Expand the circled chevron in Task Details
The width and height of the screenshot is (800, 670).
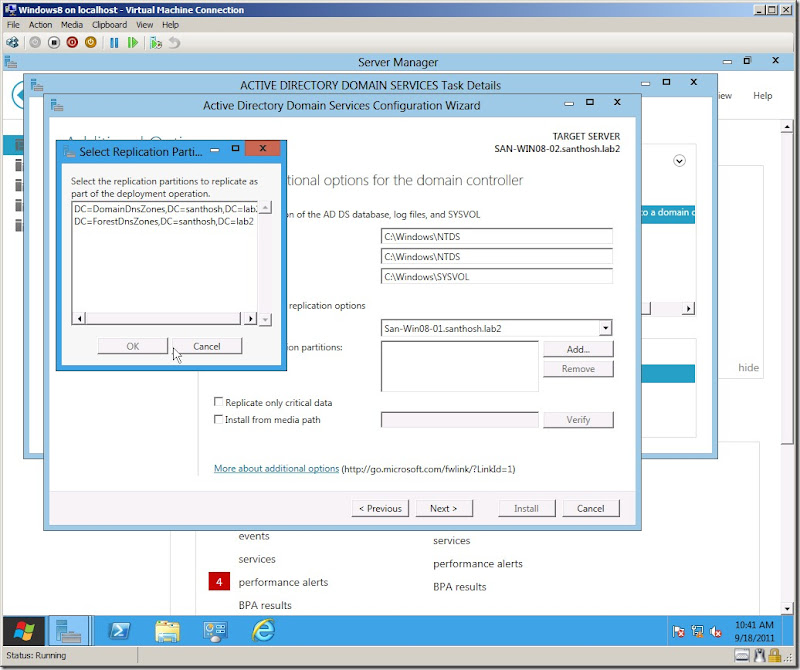(x=680, y=160)
